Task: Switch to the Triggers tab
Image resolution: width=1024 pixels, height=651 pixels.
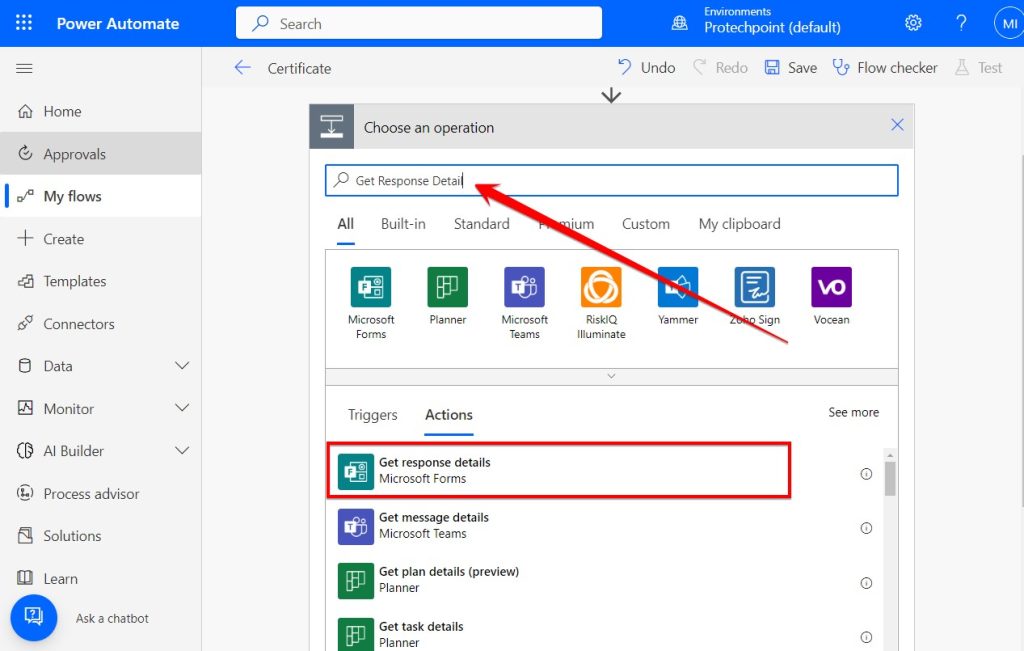Action: tap(372, 414)
